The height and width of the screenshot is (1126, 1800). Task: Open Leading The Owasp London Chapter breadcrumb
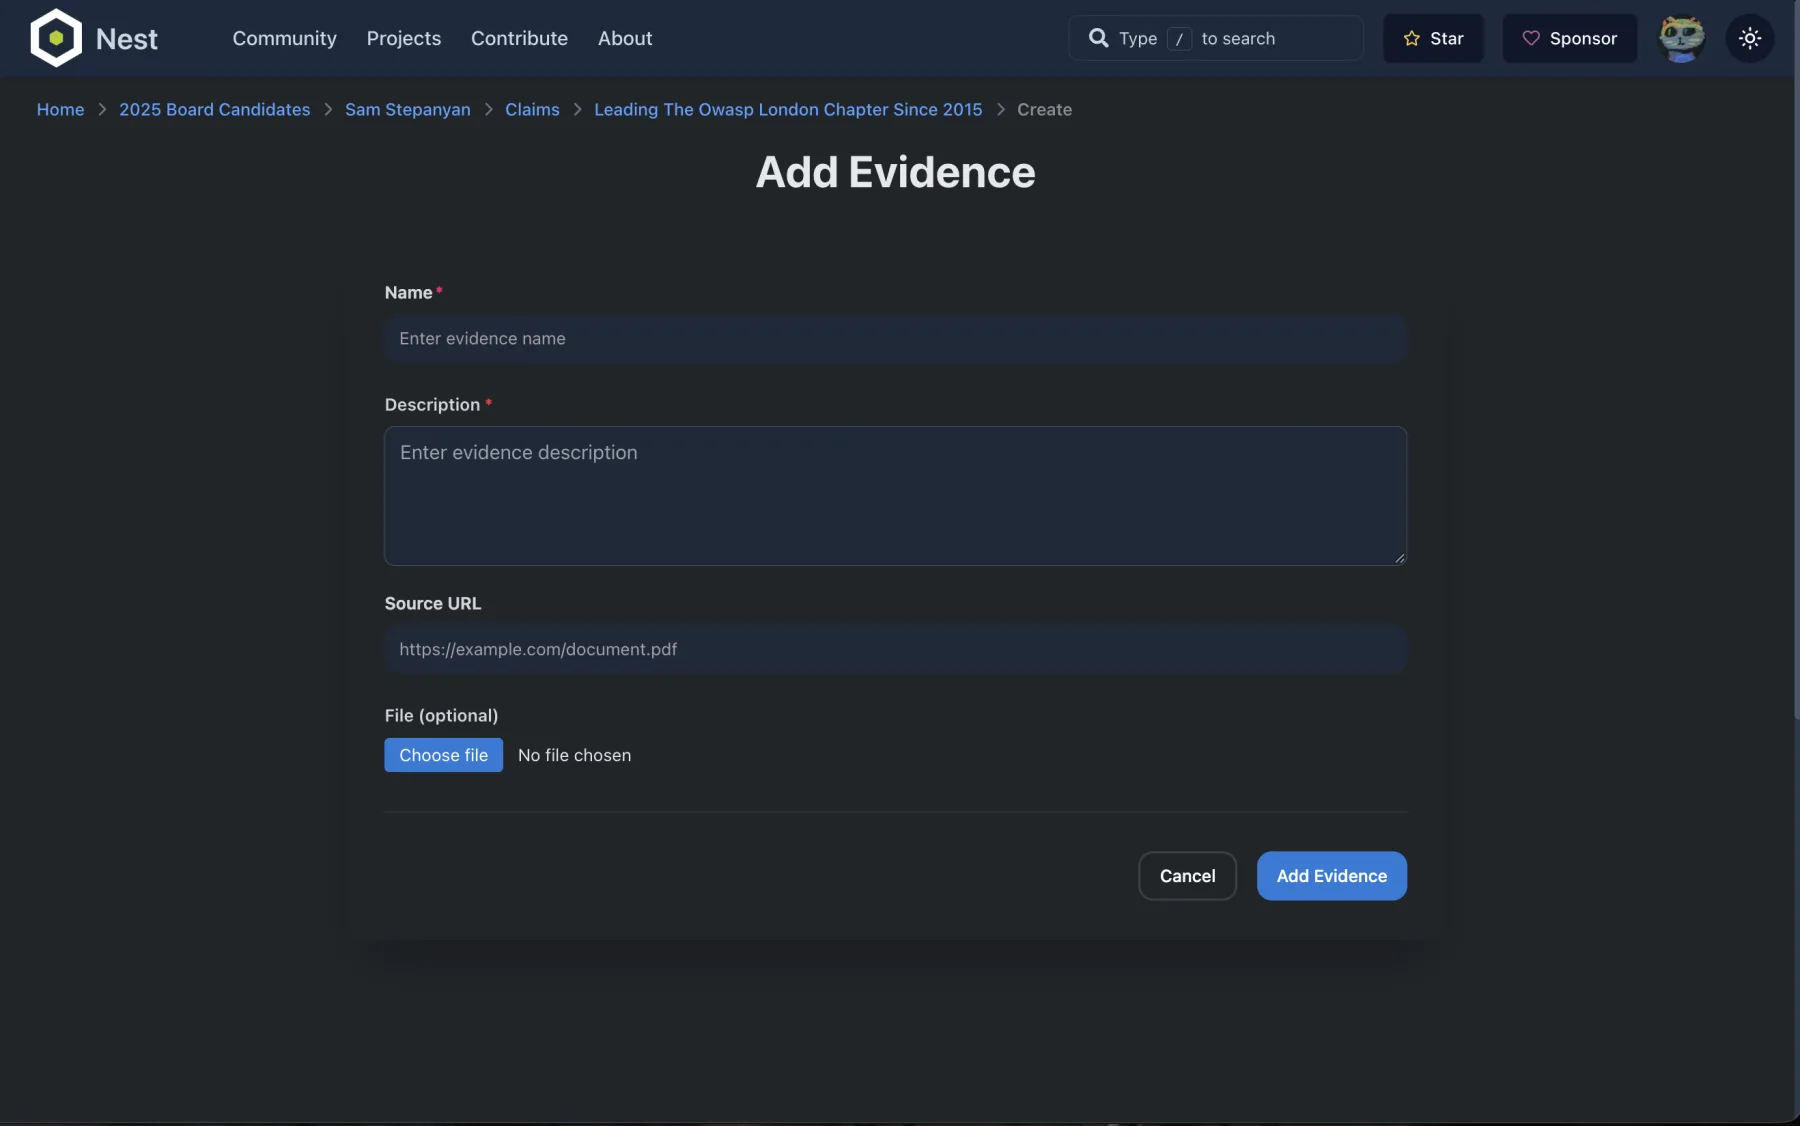[x=788, y=109]
